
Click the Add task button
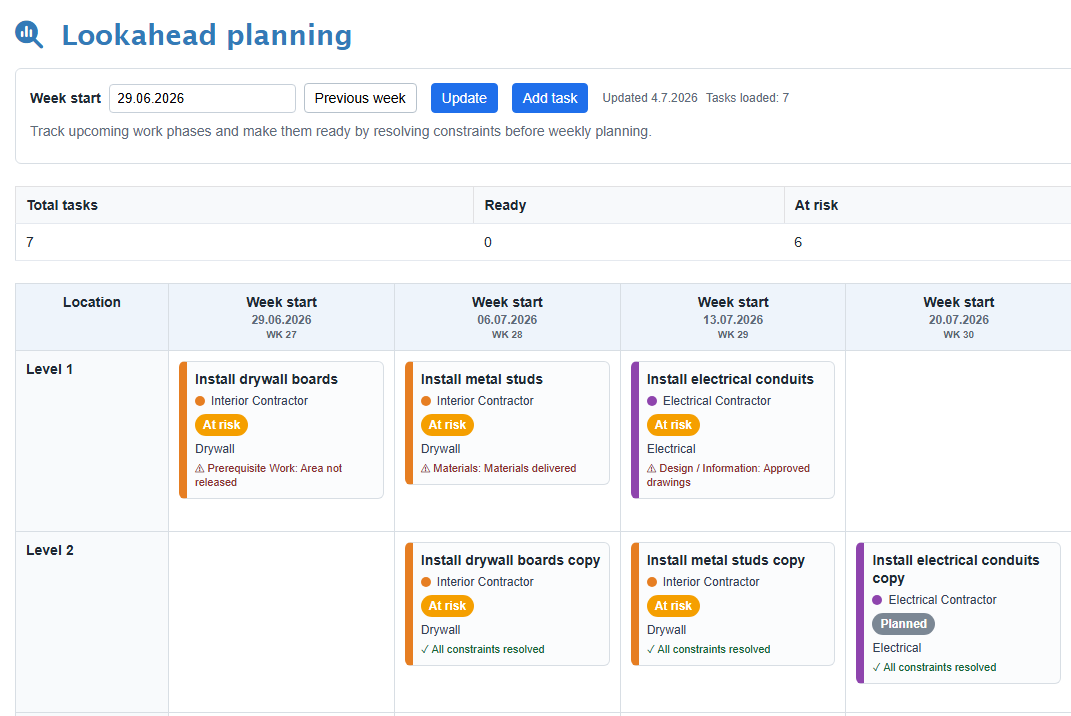tap(550, 98)
